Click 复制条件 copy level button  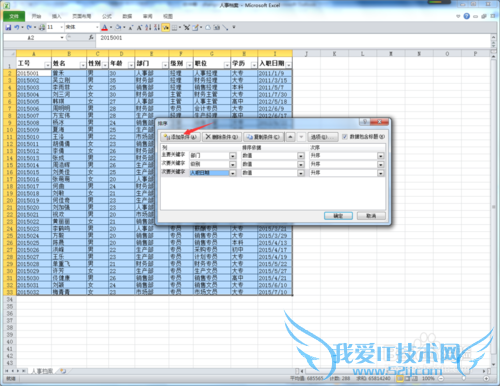[x=263, y=137]
